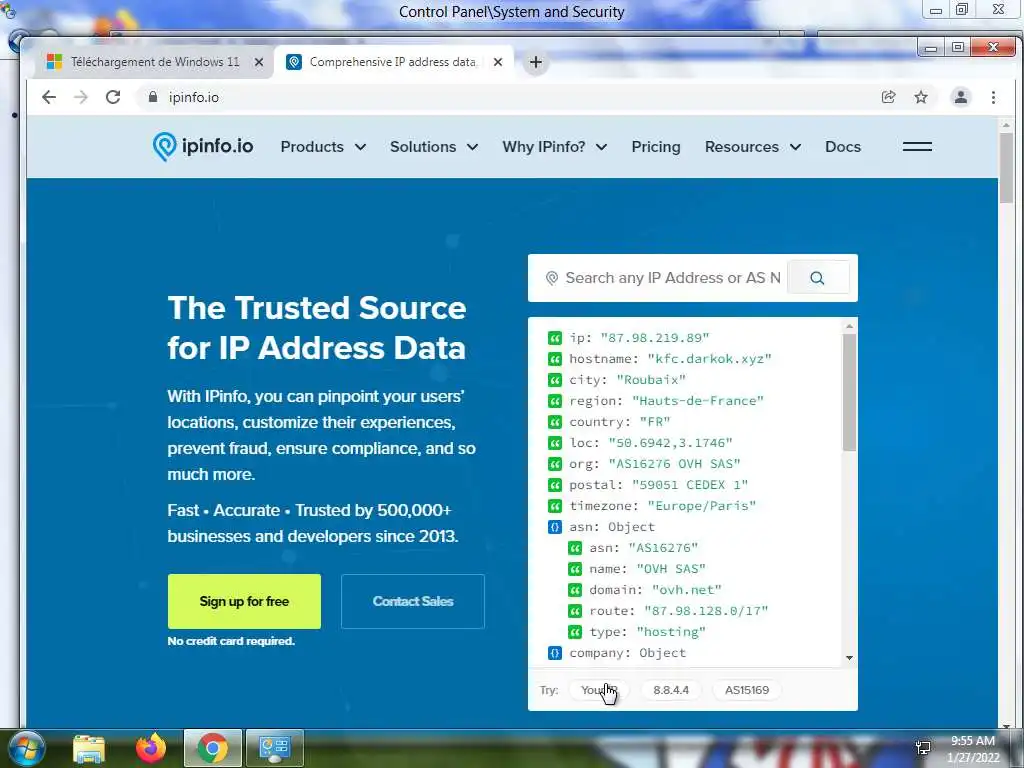Image resolution: width=1024 pixels, height=768 pixels.
Task: Click the share page icon
Action: point(888,97)
